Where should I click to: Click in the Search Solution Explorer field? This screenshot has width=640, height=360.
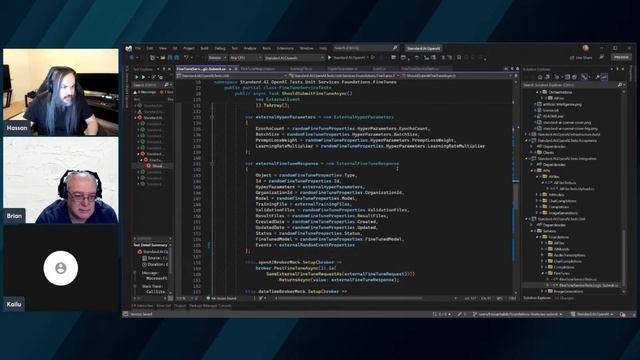[x=569, y=85]
